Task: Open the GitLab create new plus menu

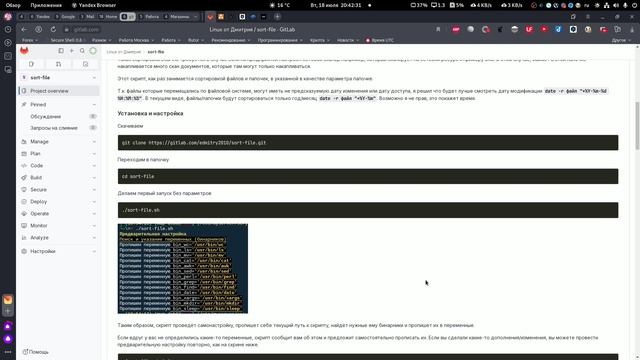Action: point(71,51)
